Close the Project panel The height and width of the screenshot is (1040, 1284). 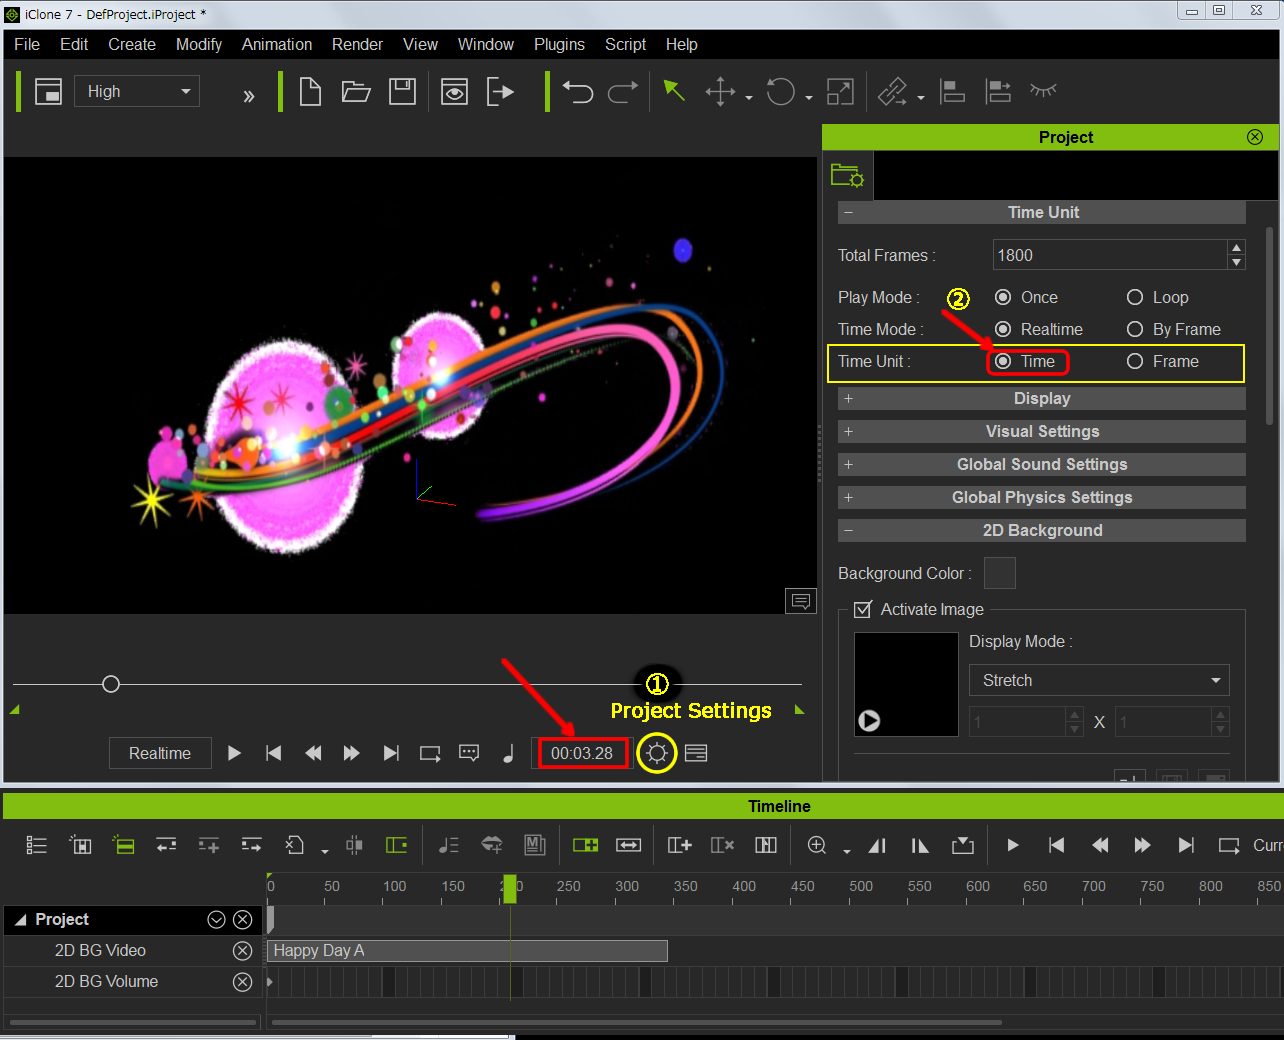[1255, 137]
